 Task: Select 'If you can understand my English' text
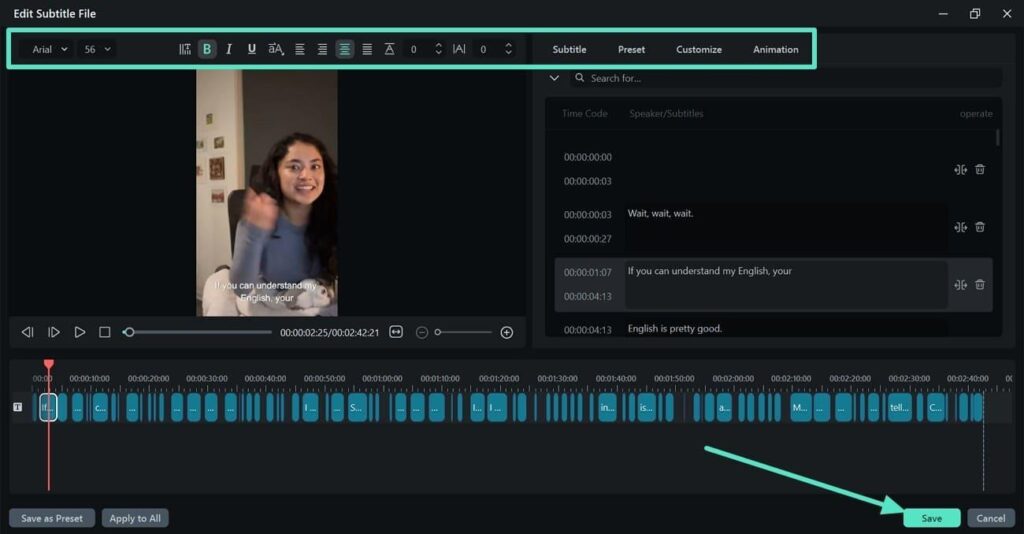[709, 271]
